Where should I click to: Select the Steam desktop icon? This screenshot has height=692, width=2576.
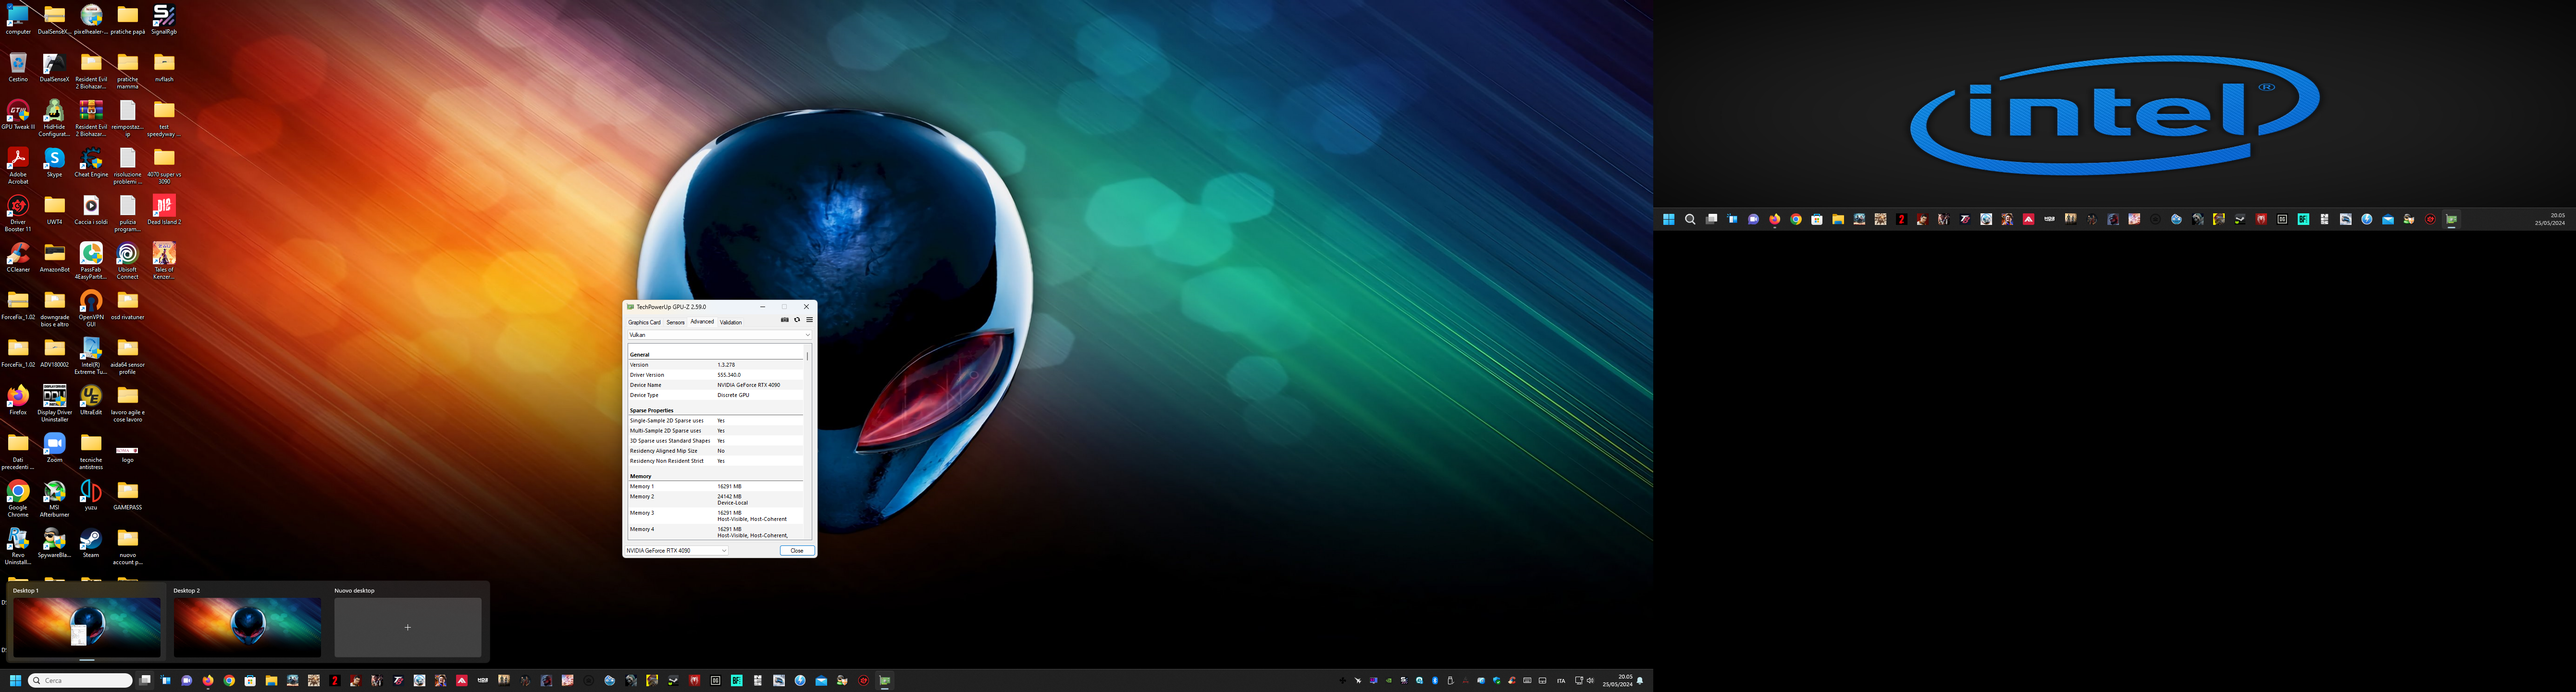pos(91,543)
